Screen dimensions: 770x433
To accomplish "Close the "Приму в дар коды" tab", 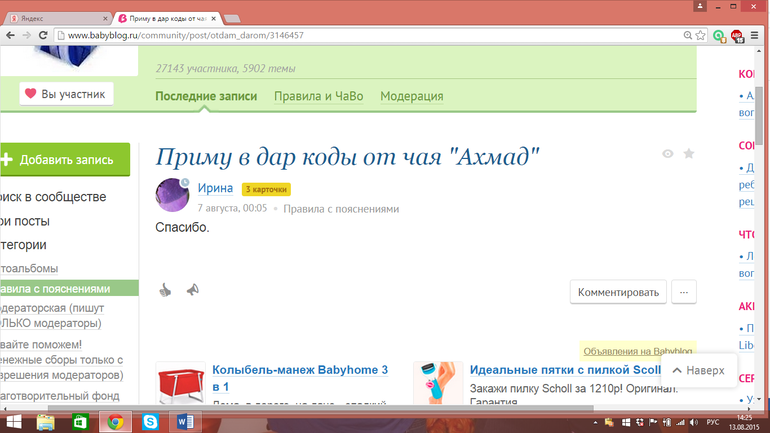I will pos(214,19).
